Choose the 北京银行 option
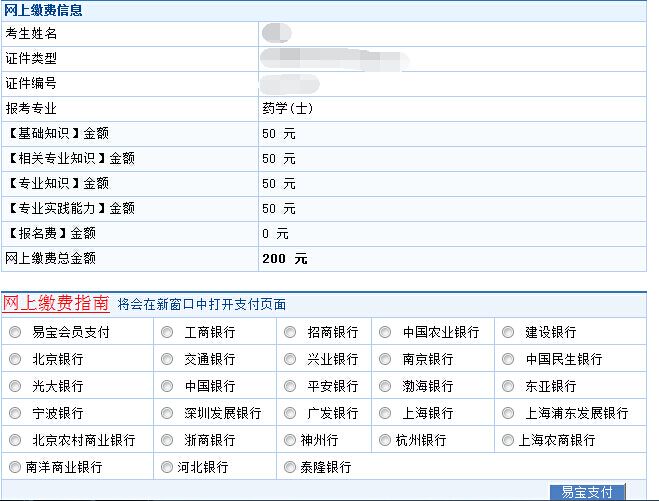 point(15,359)
